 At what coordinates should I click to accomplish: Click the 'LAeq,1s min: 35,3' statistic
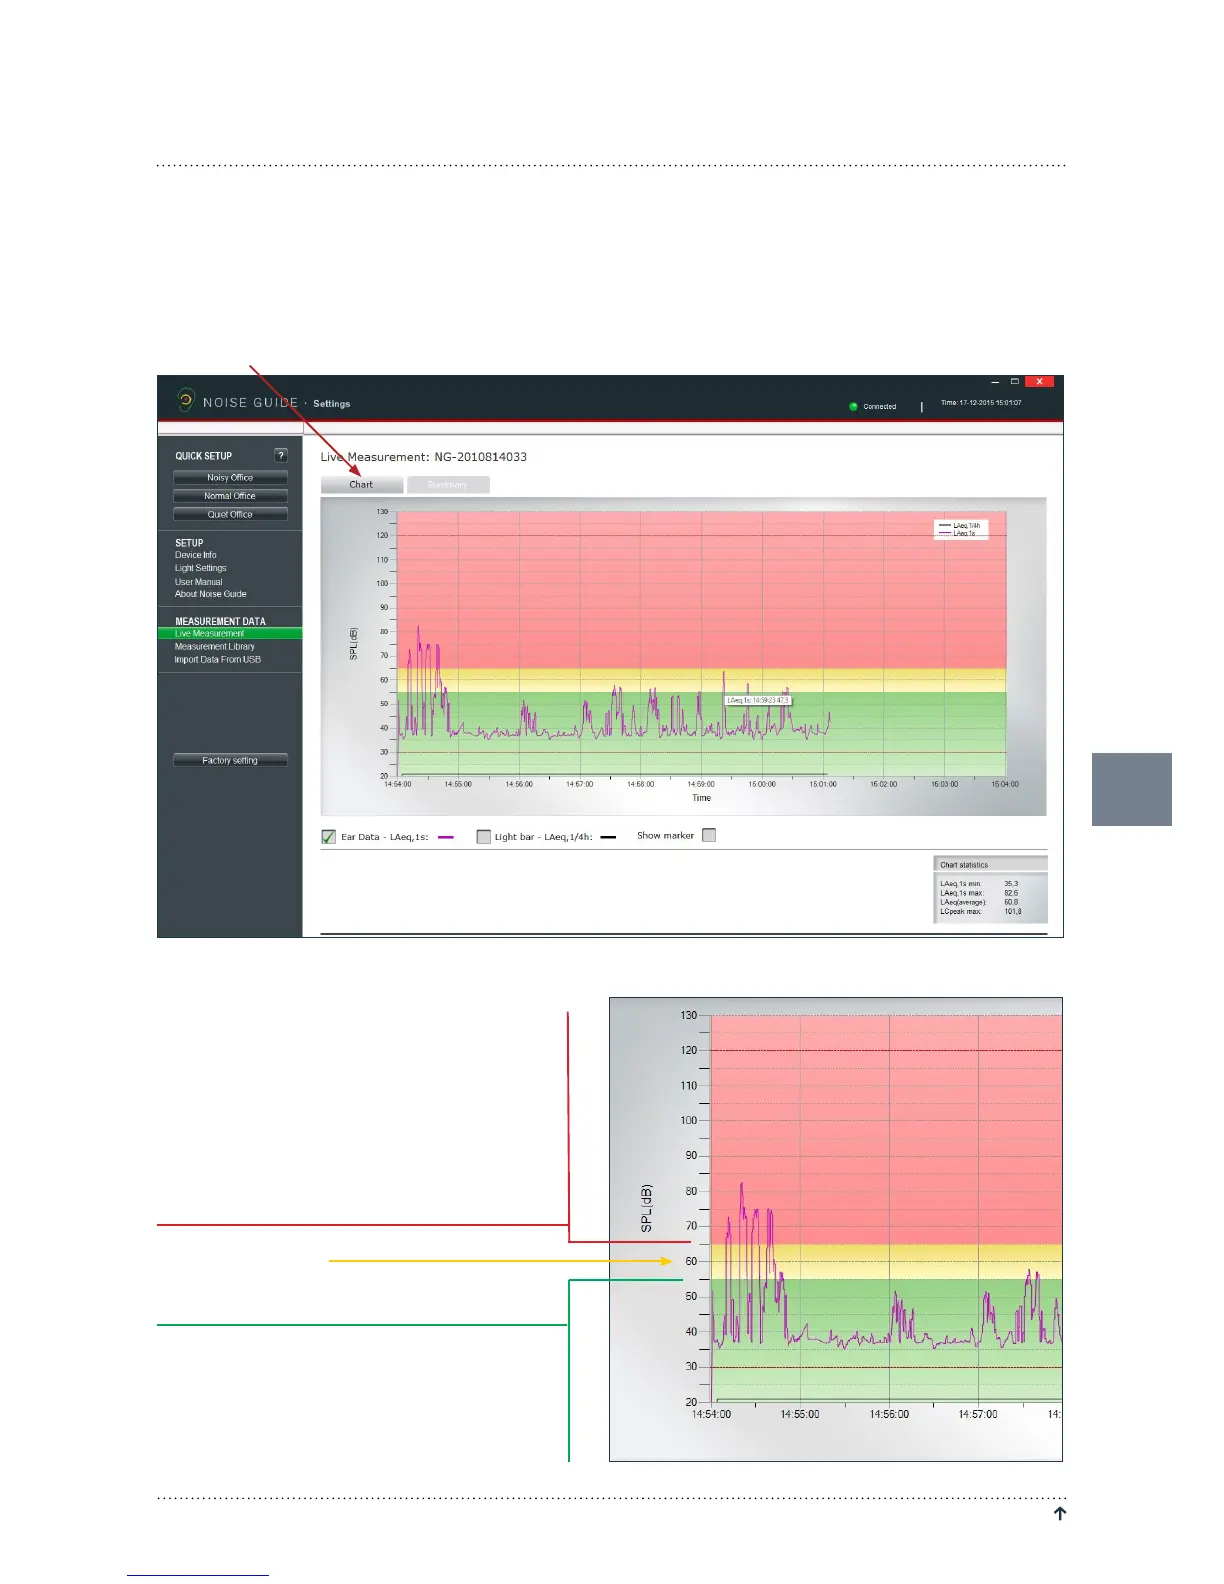click(x=979, y=884)
